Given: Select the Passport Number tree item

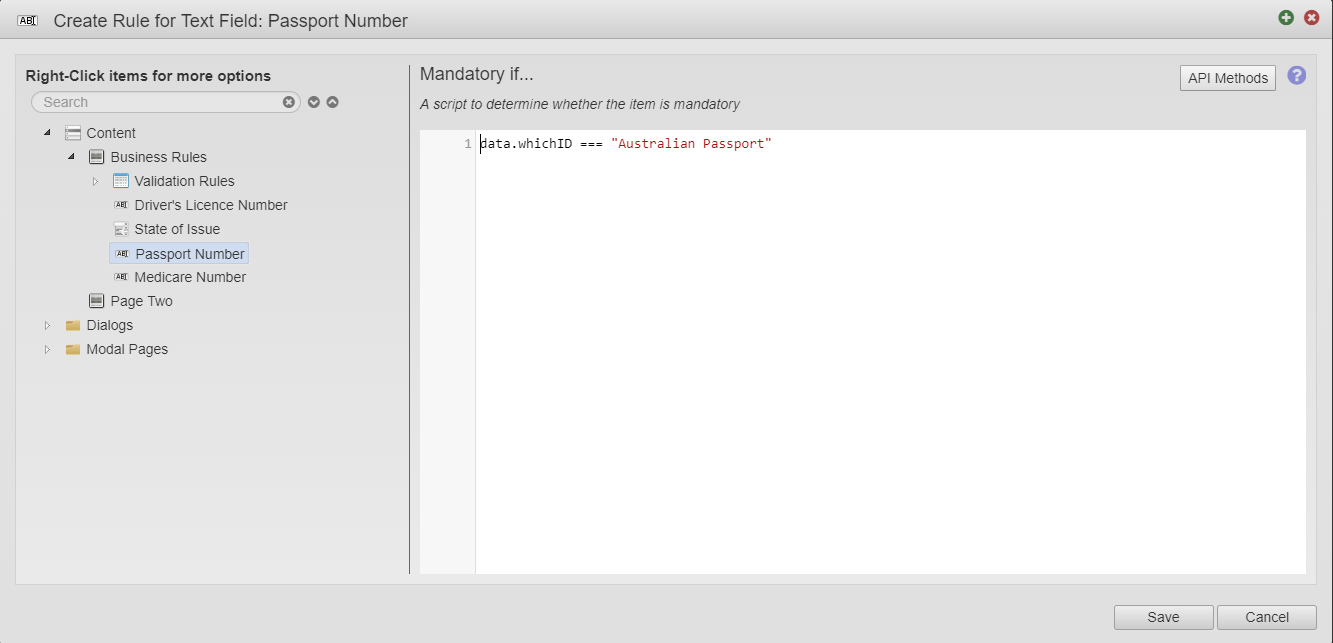Looking at the screenshot, I should [x=190, y=254].
